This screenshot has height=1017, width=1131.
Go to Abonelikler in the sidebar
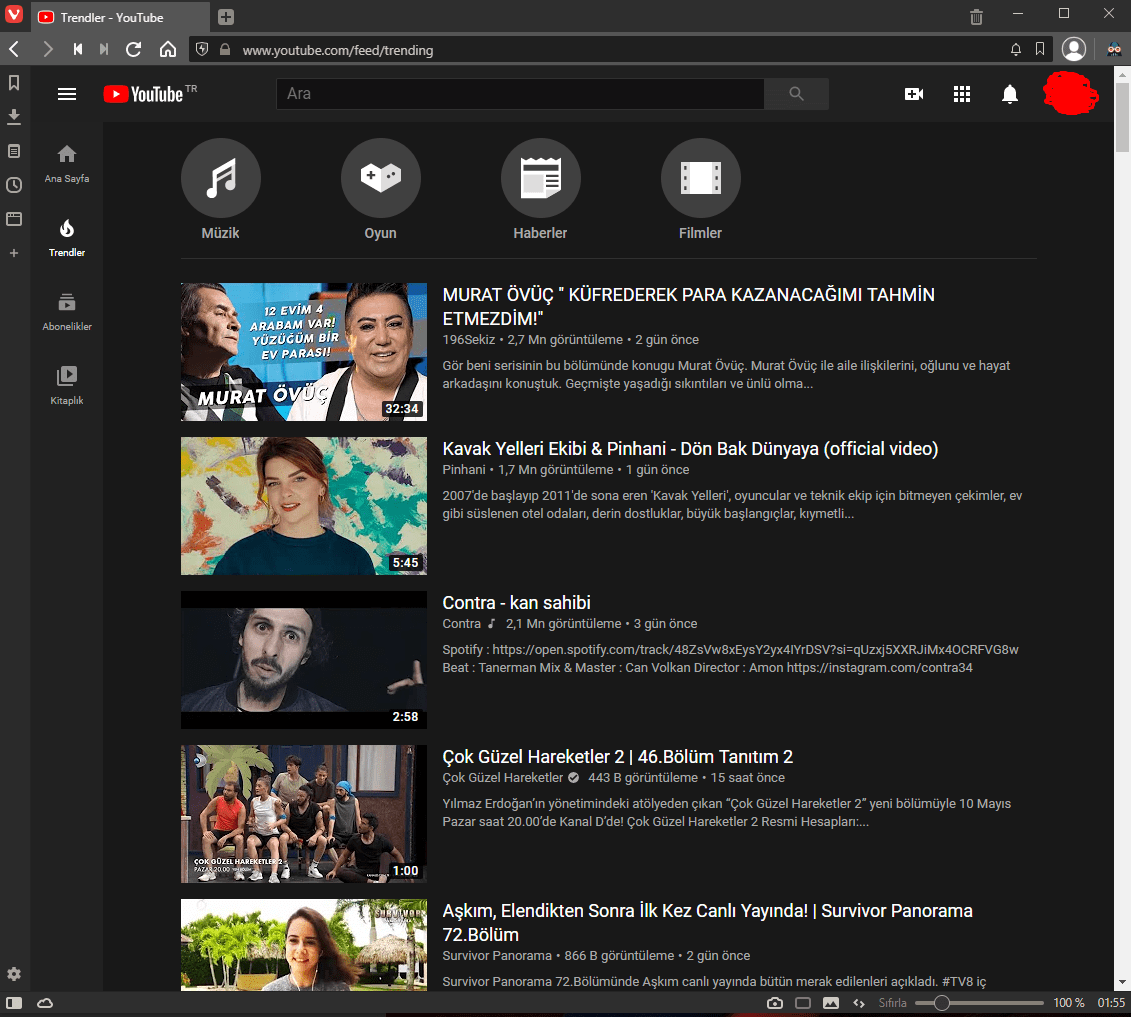66,310
